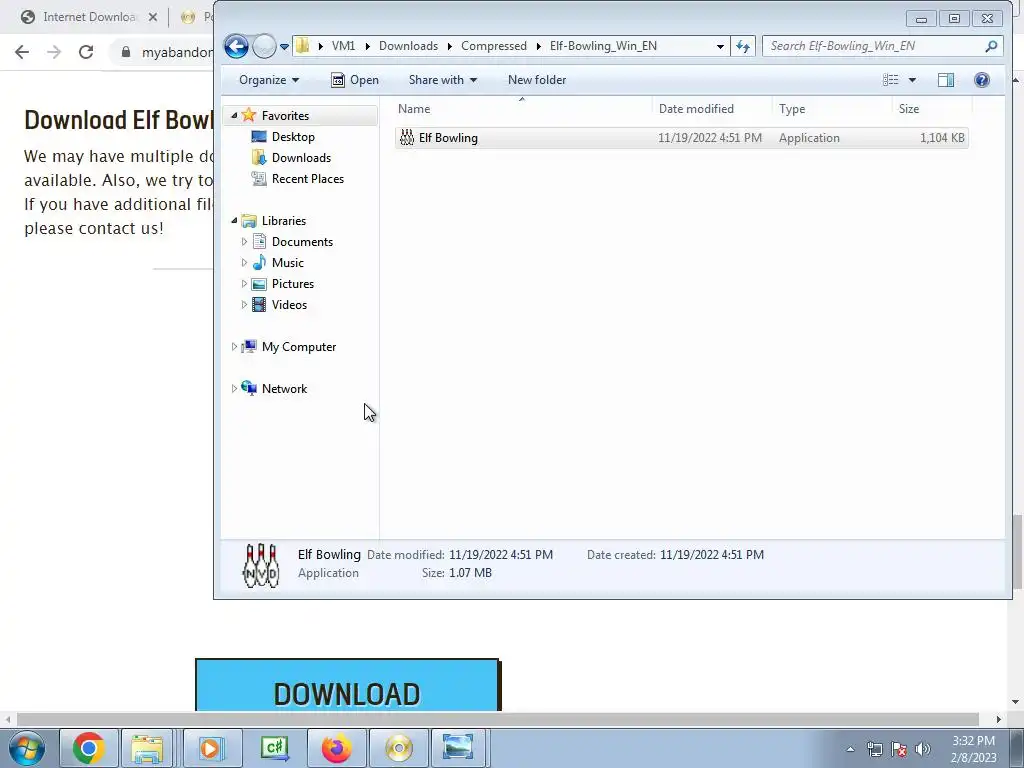Select Libraries in navigation pane
1024x768 pixels.
click(283, 221)
